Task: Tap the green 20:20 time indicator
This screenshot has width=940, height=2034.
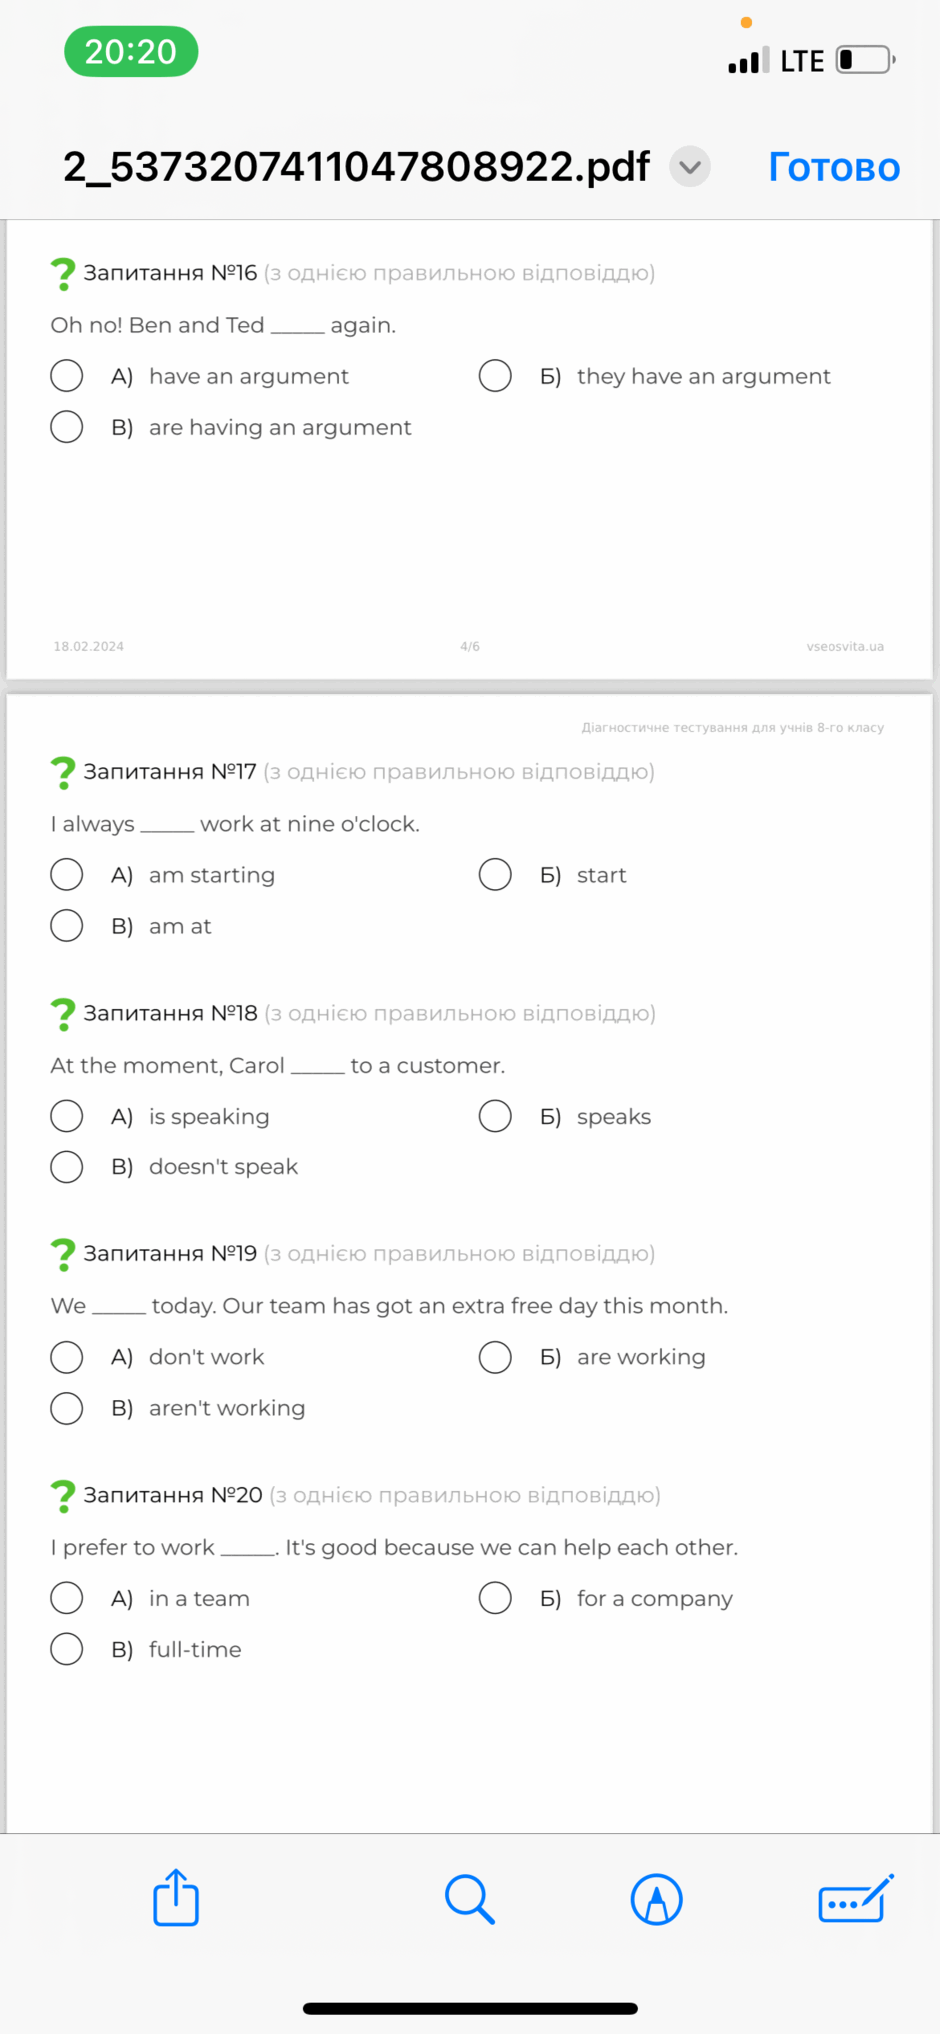Action: click(x=131, y=52)
